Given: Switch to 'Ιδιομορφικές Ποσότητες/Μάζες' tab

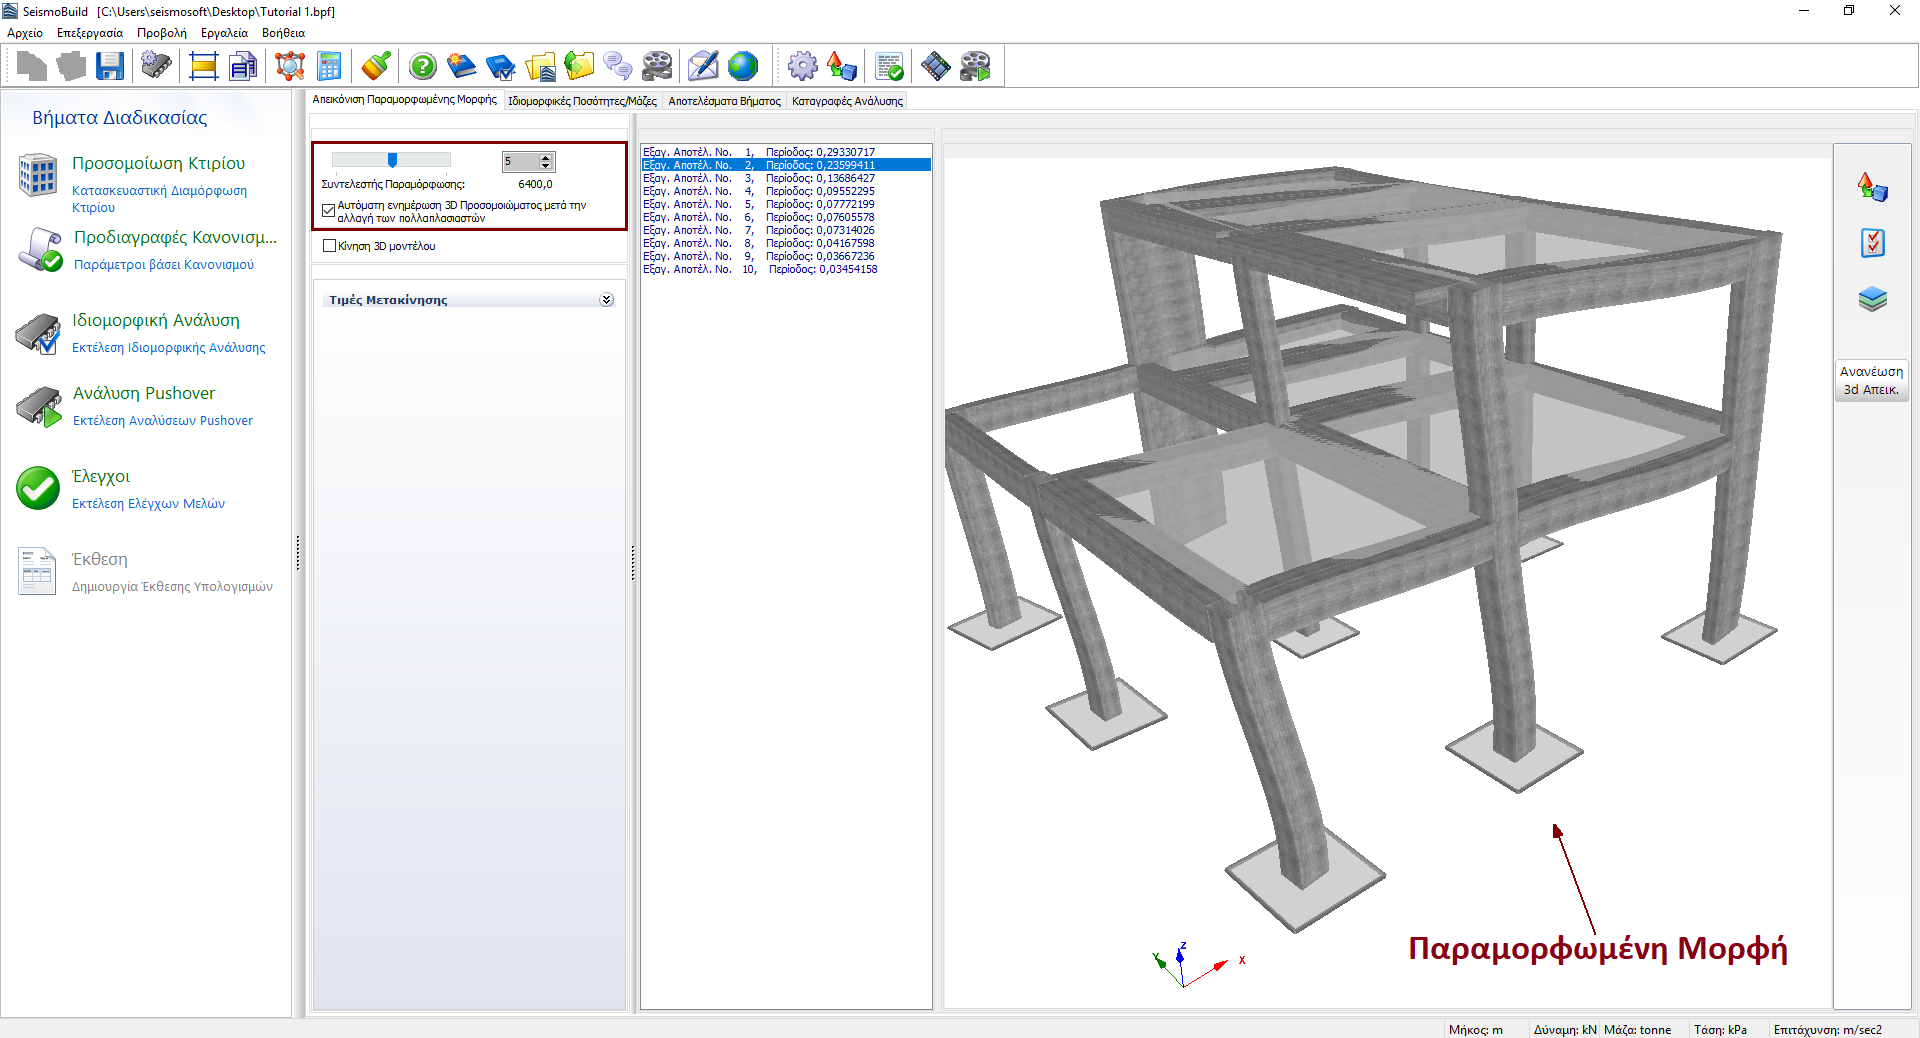Looking at the screenshot, I should pos(582,101).
